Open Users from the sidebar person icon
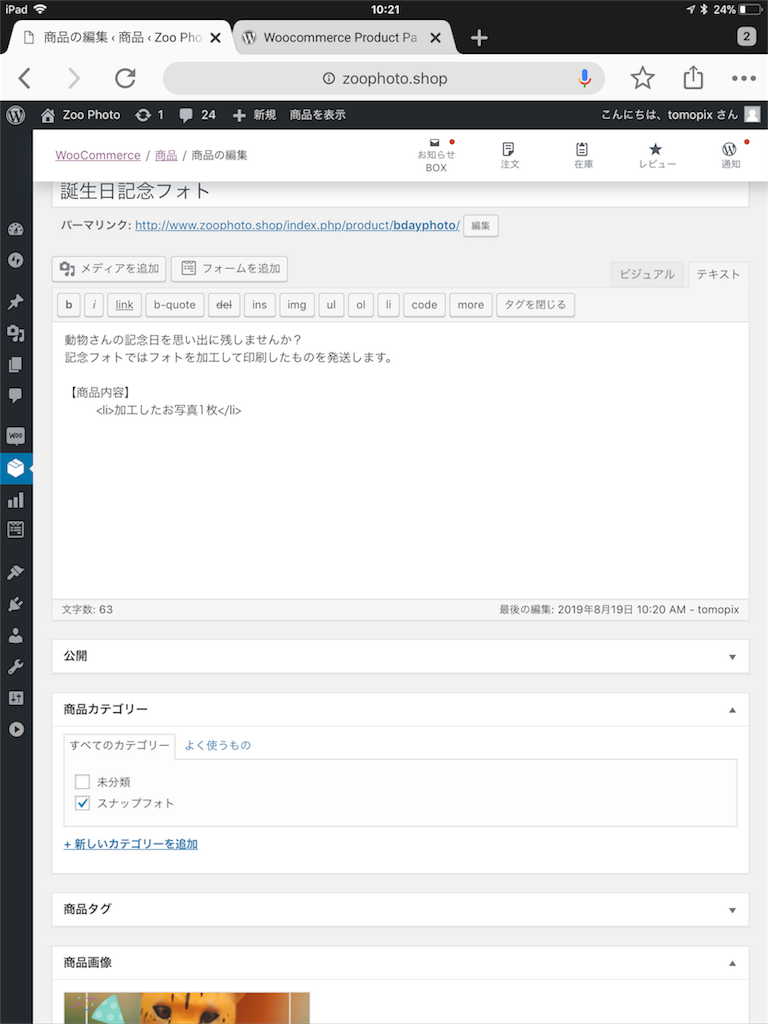 click(16, 635)
